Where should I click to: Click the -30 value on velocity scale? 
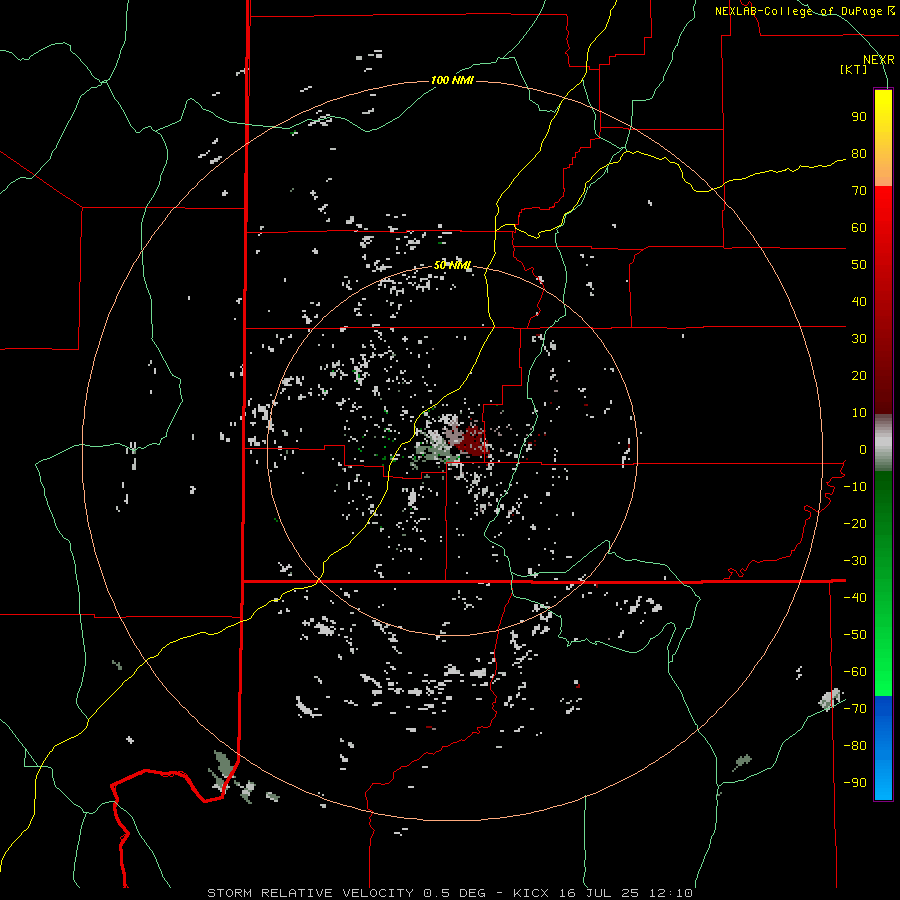pos(855,561)
